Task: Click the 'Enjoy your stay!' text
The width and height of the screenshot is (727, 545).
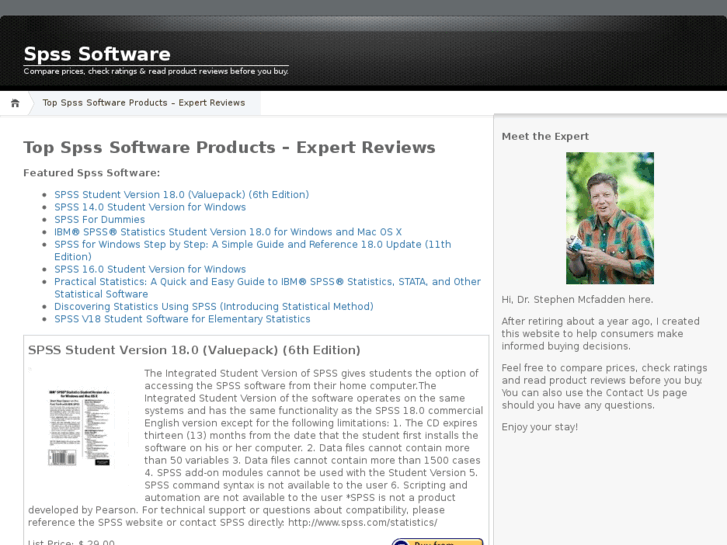Action: click(539, 427)
